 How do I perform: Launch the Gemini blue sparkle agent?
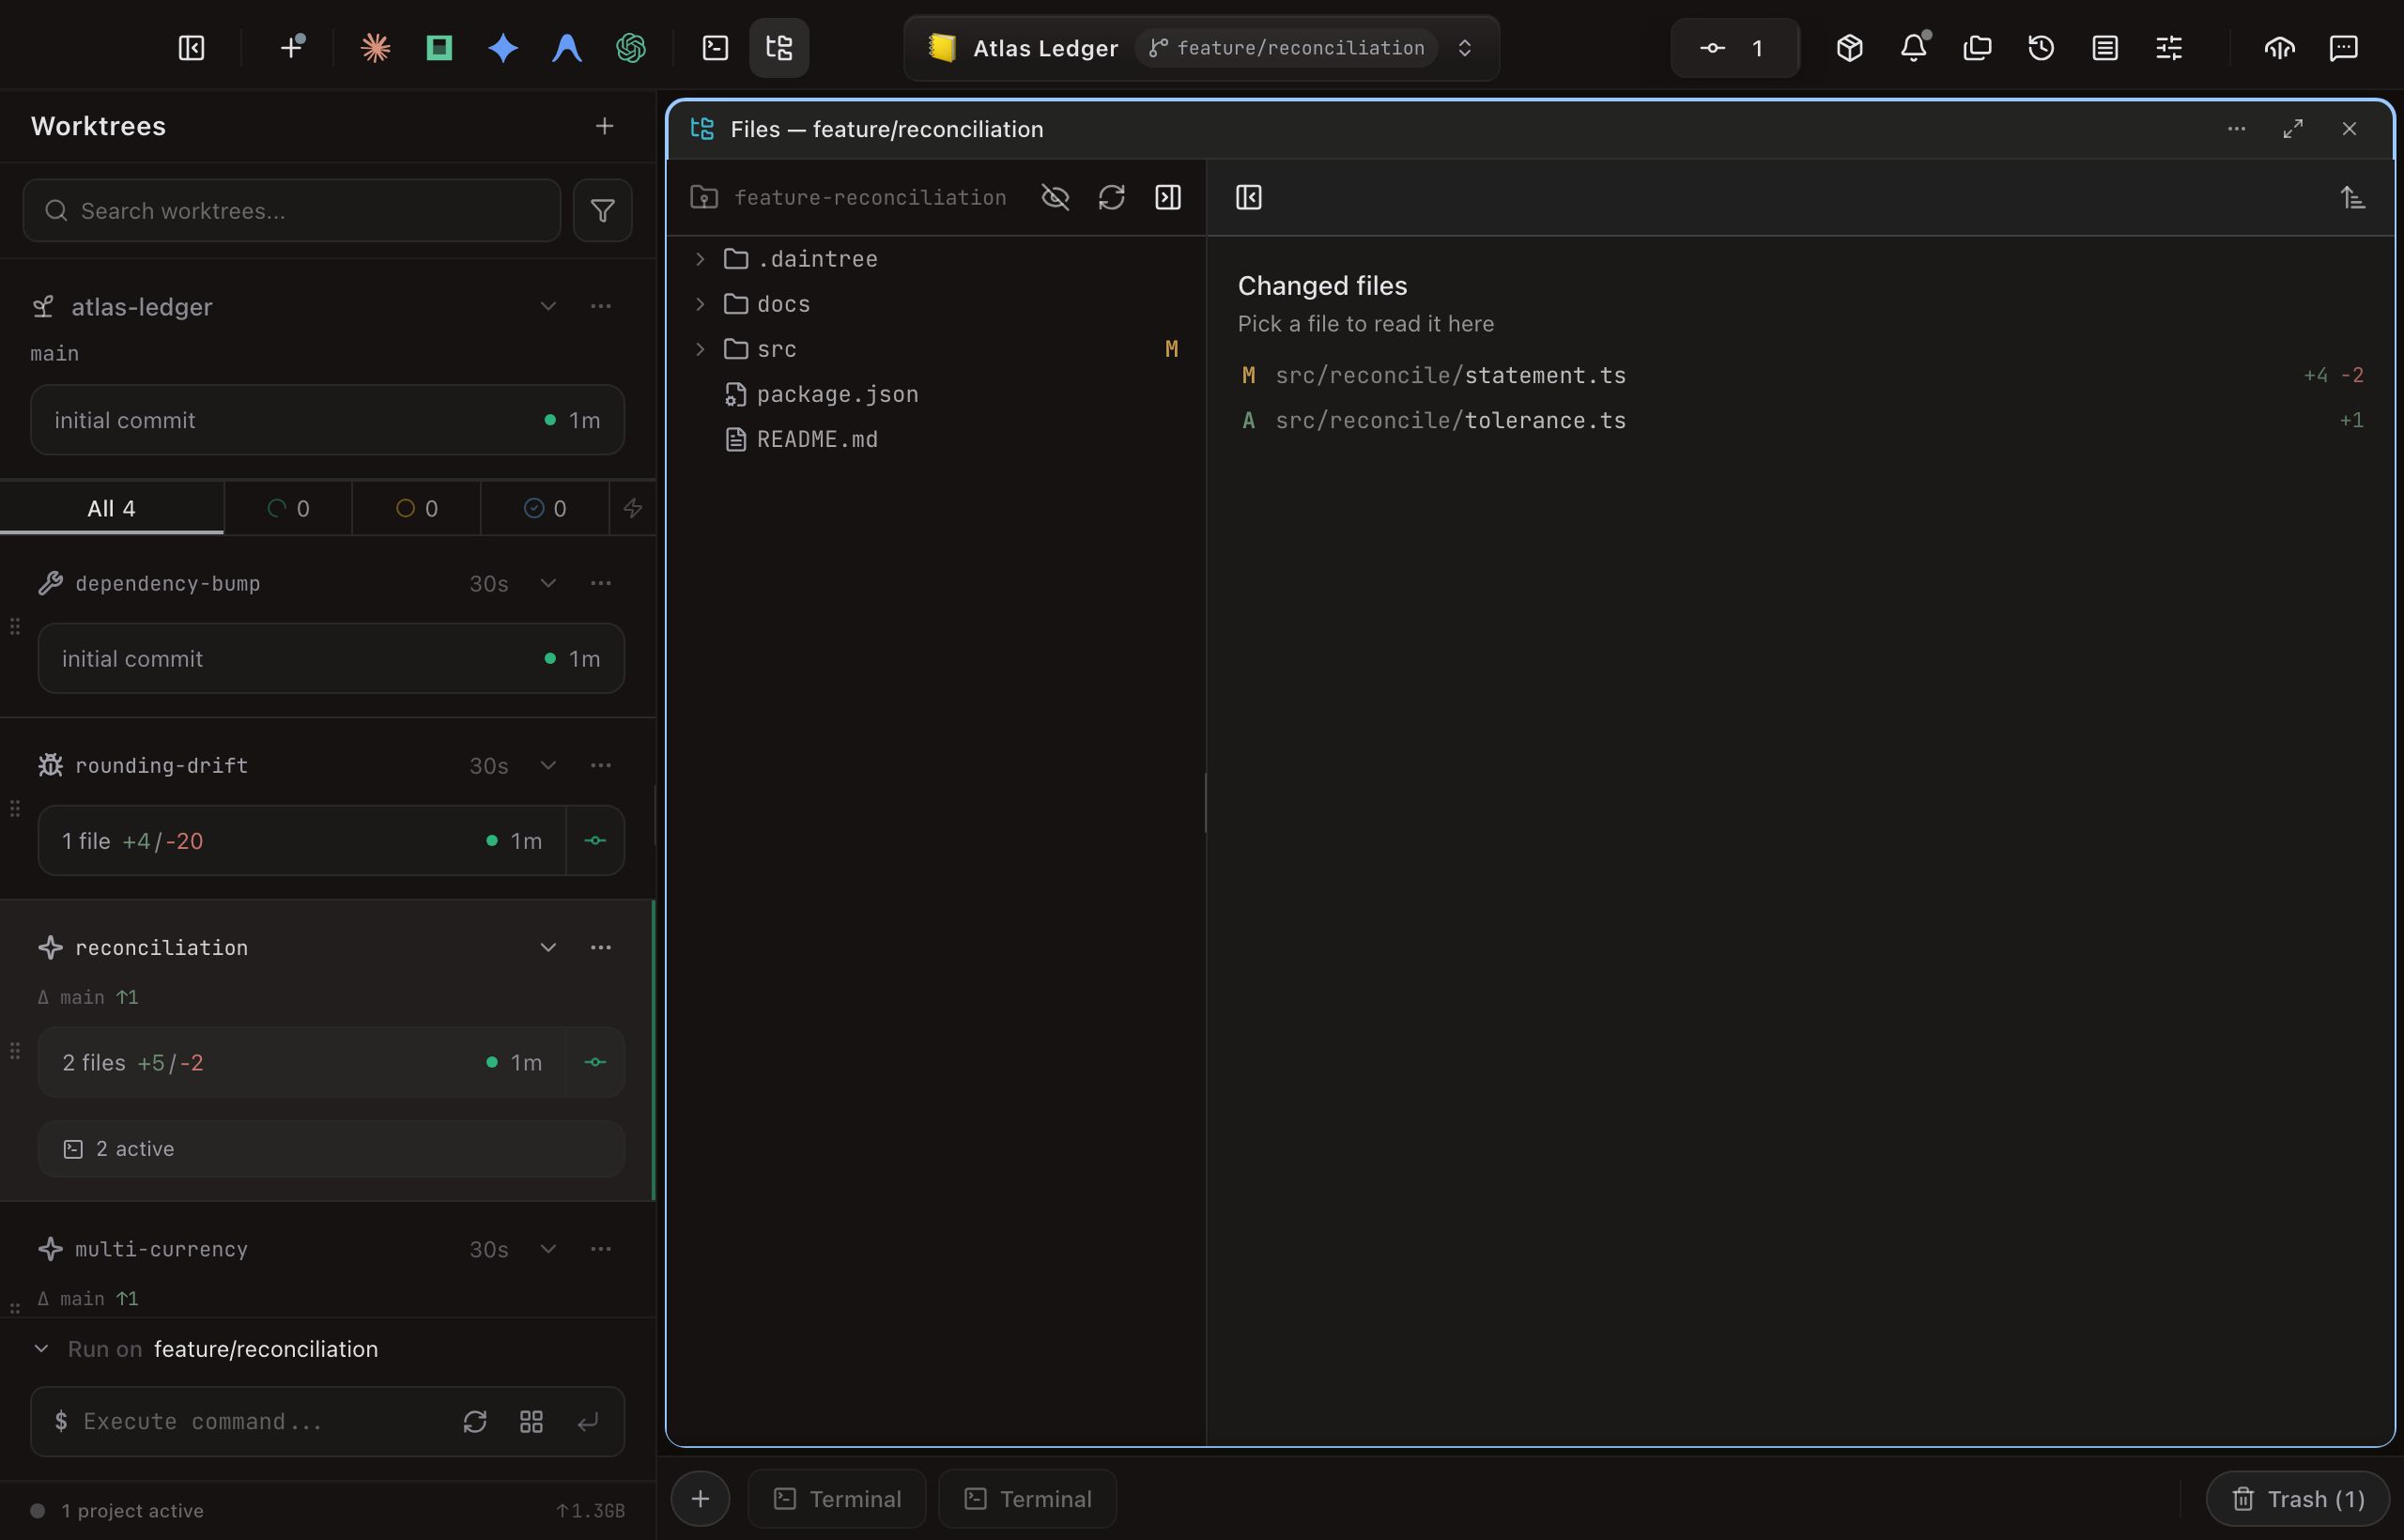coord(503,48)
